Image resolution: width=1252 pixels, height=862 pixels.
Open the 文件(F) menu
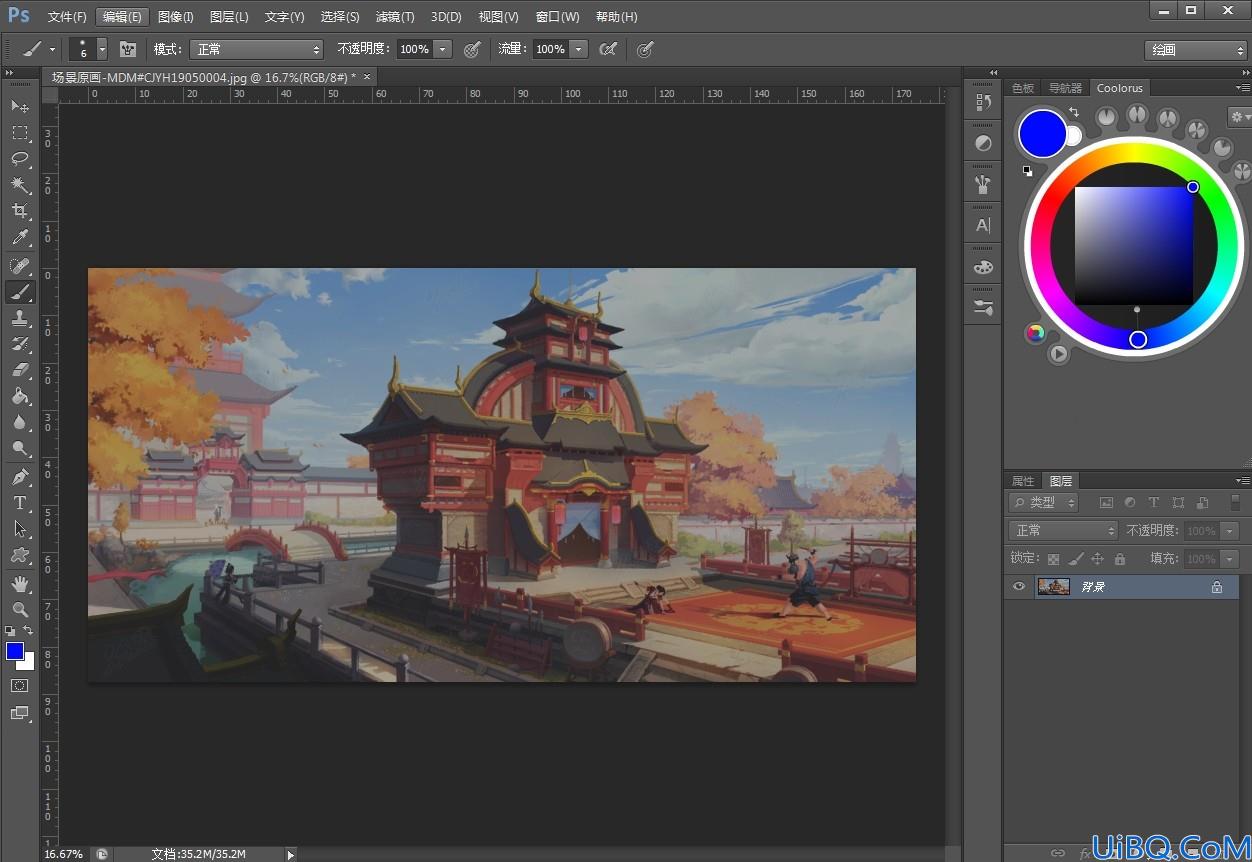[67, 17]
